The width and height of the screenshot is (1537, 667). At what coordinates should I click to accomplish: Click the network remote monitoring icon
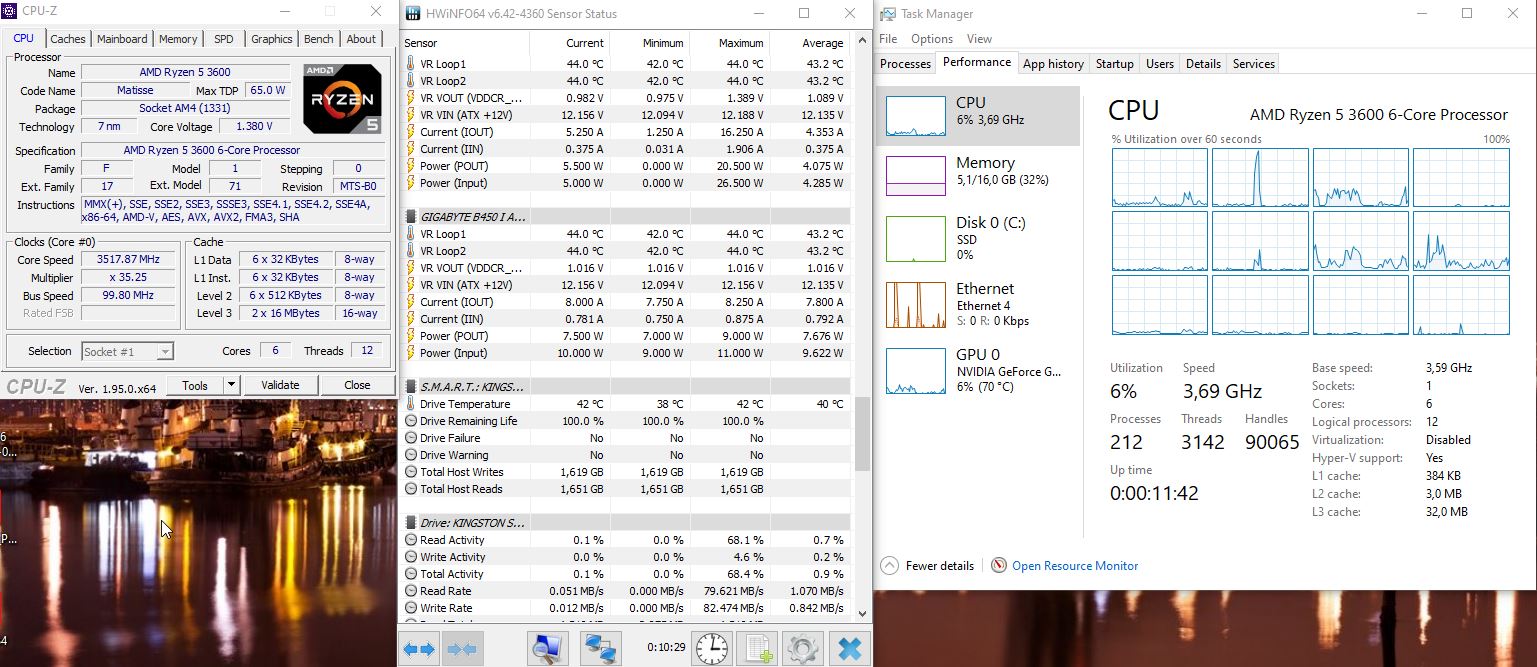(x=601, y=648)
